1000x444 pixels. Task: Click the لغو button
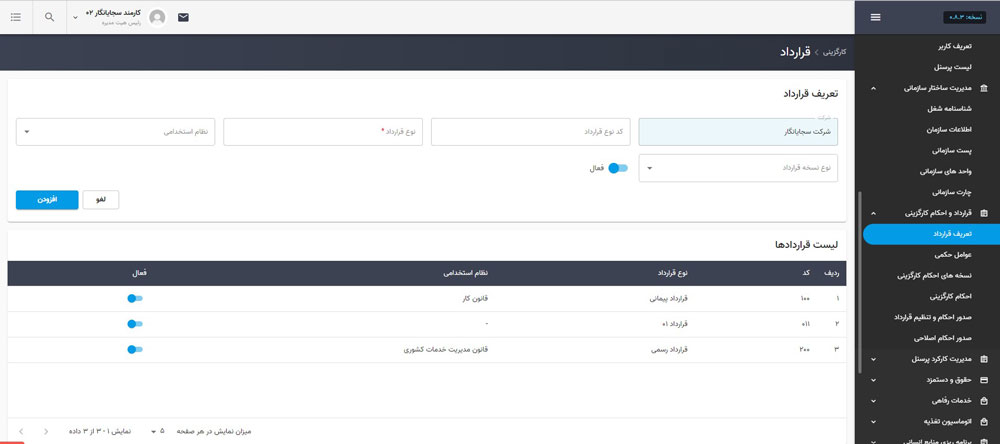click(x=100, y=200)
